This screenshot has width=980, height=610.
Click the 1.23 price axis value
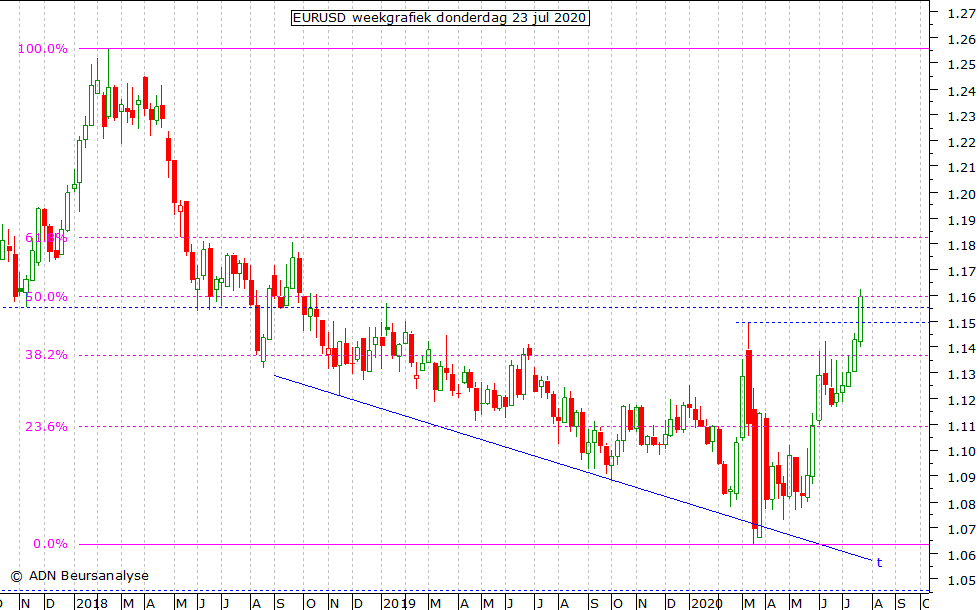(x=961, y=117)
